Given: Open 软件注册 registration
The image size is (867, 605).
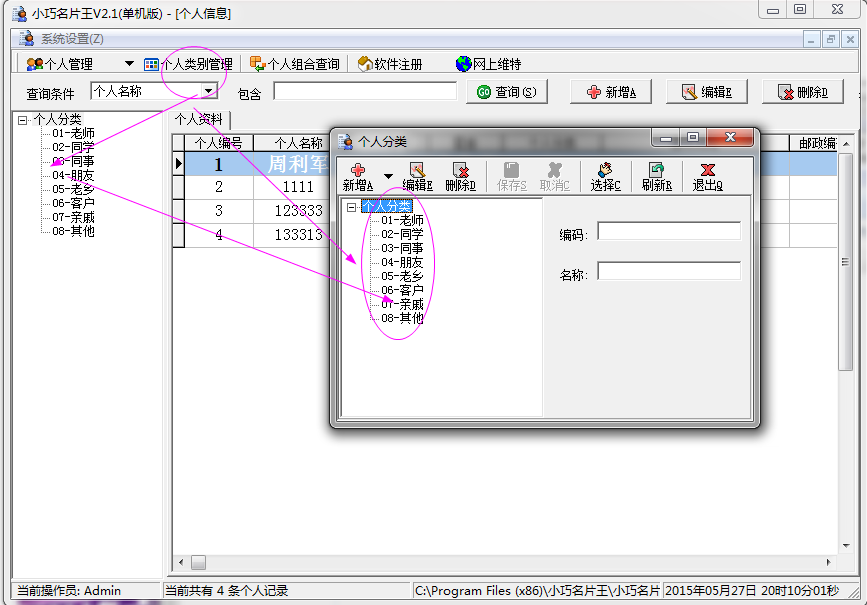Looking at the screenshot, I should [x=390, y=64].
